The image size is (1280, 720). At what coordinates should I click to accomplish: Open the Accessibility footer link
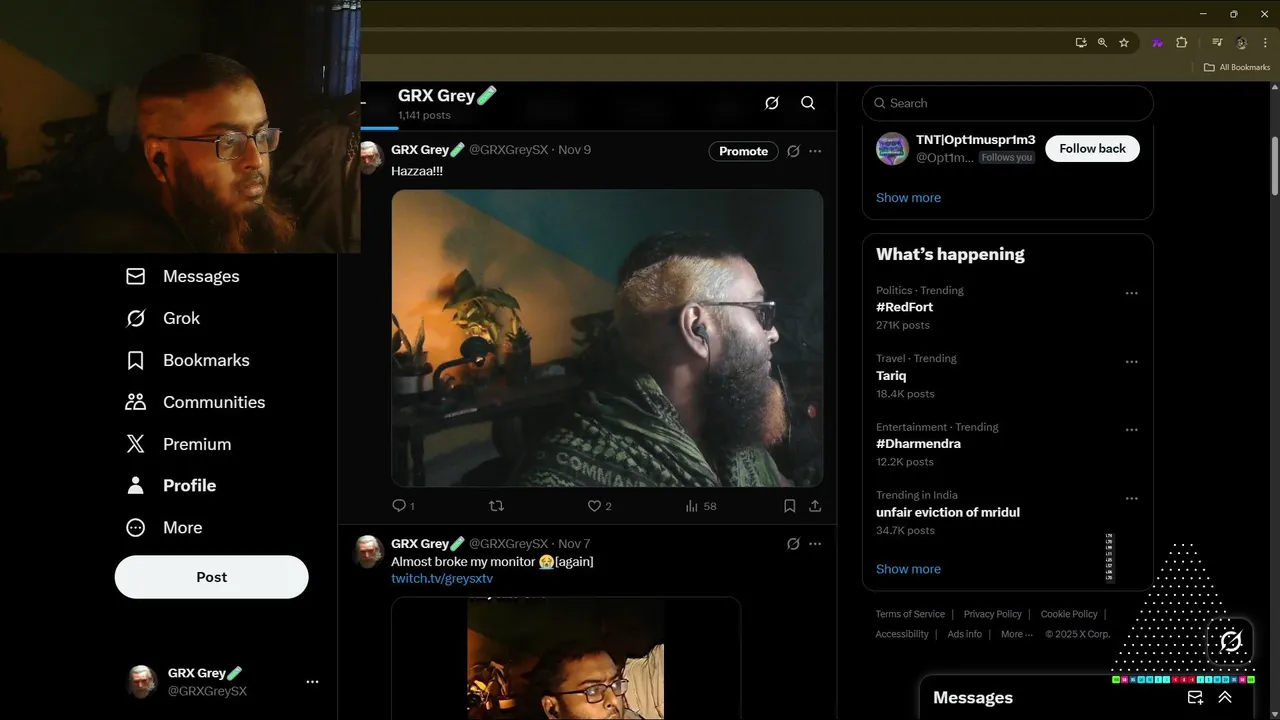click(x=902, y=634)
